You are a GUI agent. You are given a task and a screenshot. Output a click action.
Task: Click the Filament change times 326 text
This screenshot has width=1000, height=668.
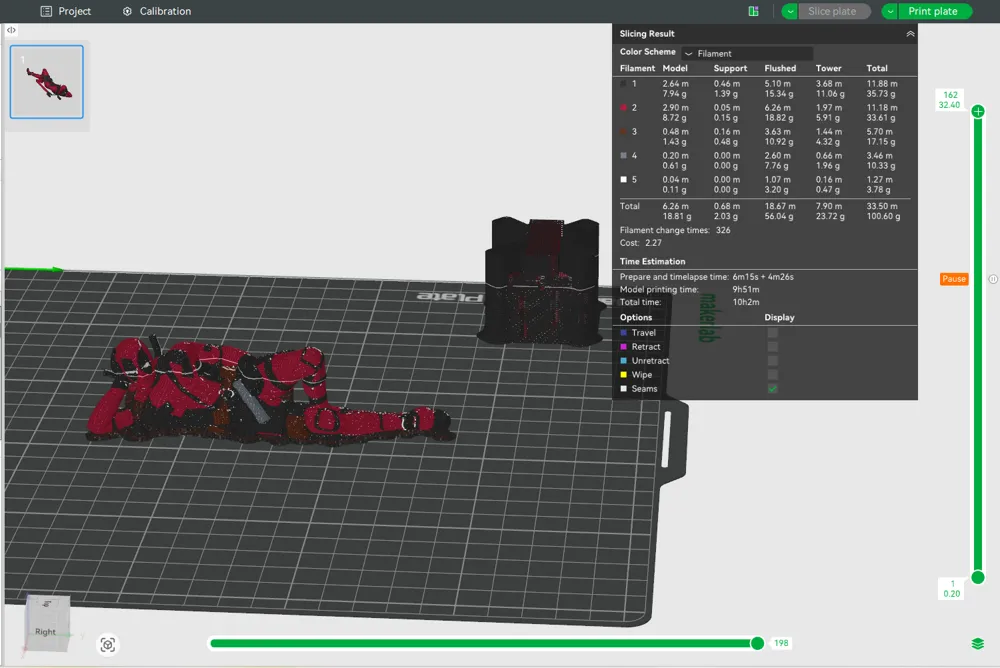pyautogui.click(x=675, y=230)
